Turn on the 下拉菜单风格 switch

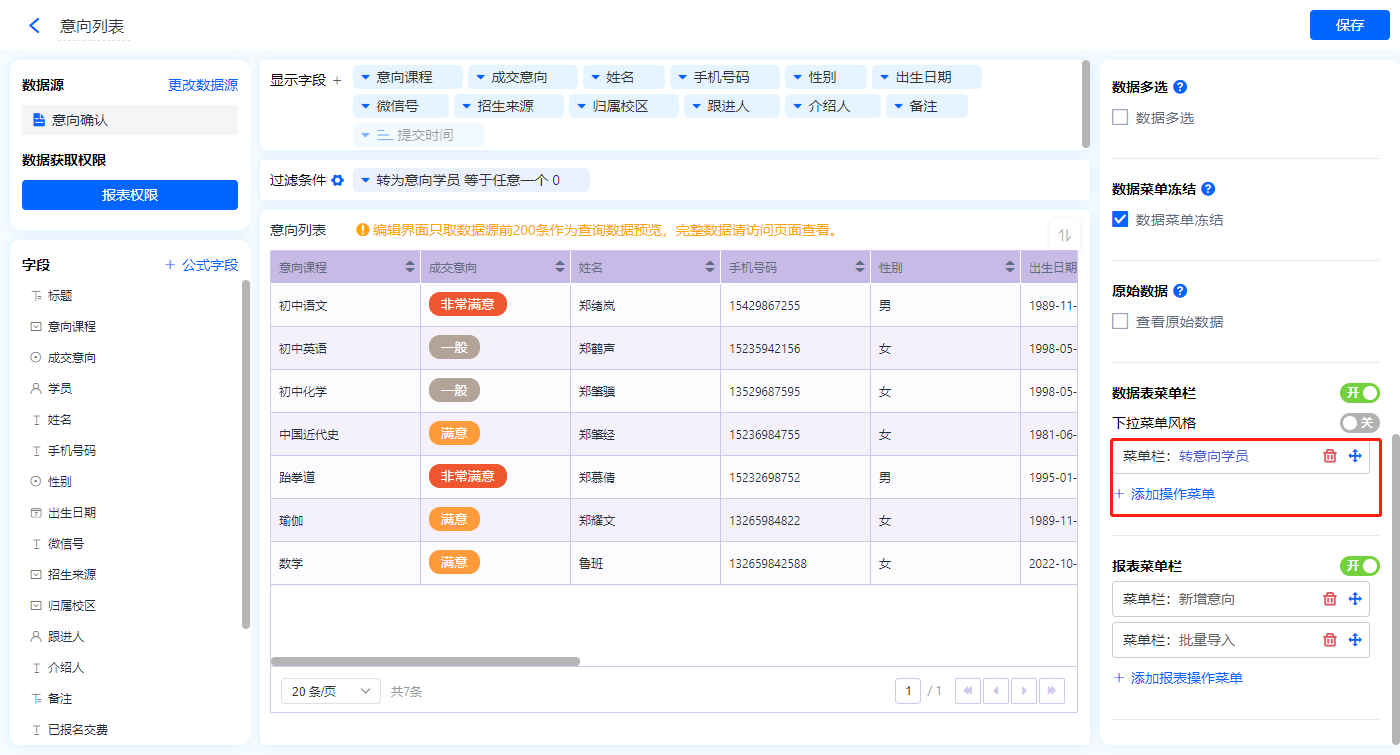point(1359,423)
